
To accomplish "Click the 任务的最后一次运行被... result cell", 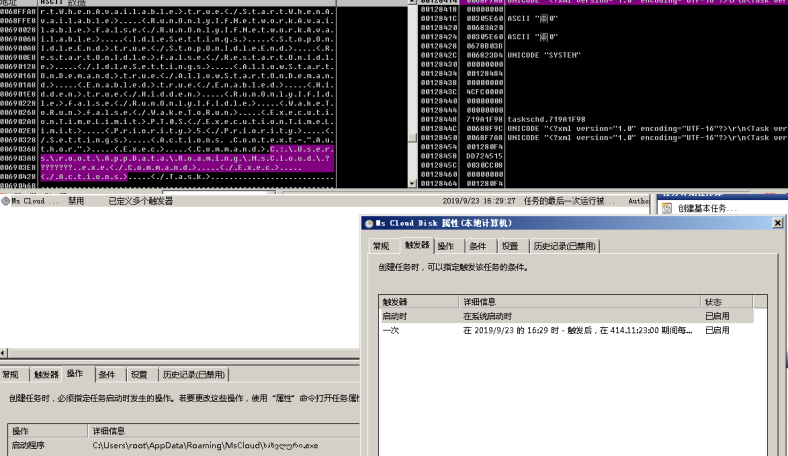I will click(569, 201).
